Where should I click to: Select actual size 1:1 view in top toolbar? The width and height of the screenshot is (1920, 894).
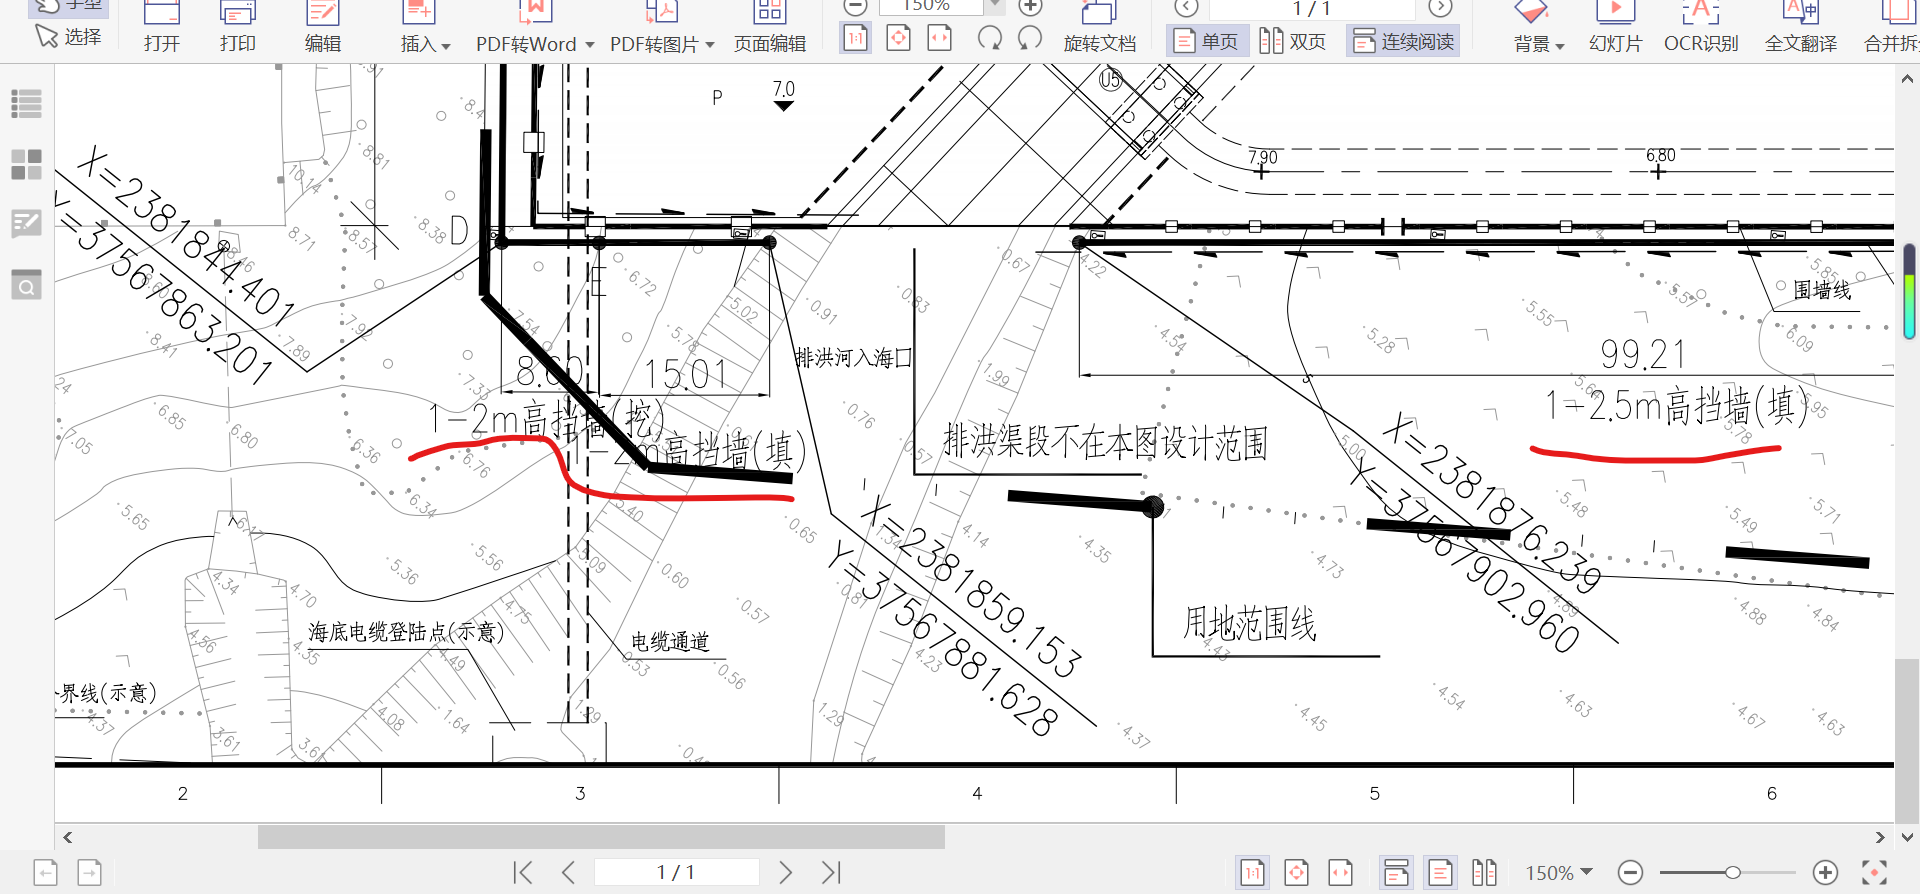(x=856, y=39)
